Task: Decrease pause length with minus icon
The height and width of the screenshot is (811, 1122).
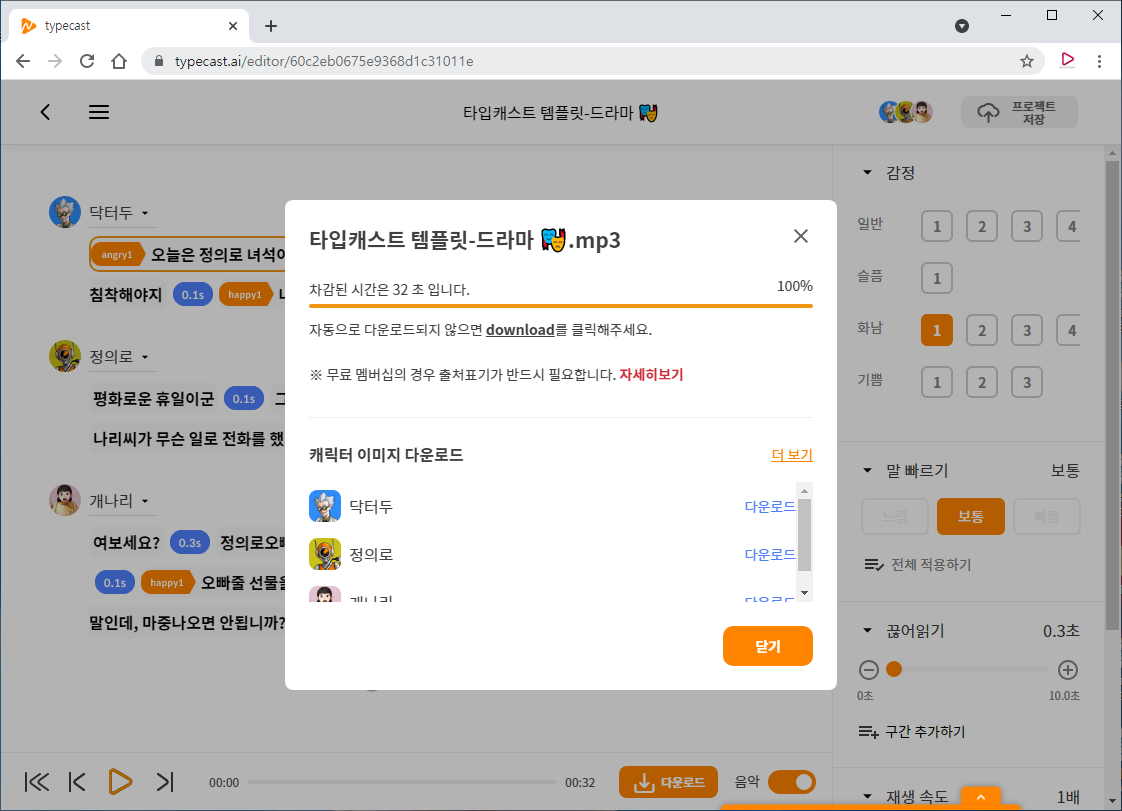Action: point(869,670)
